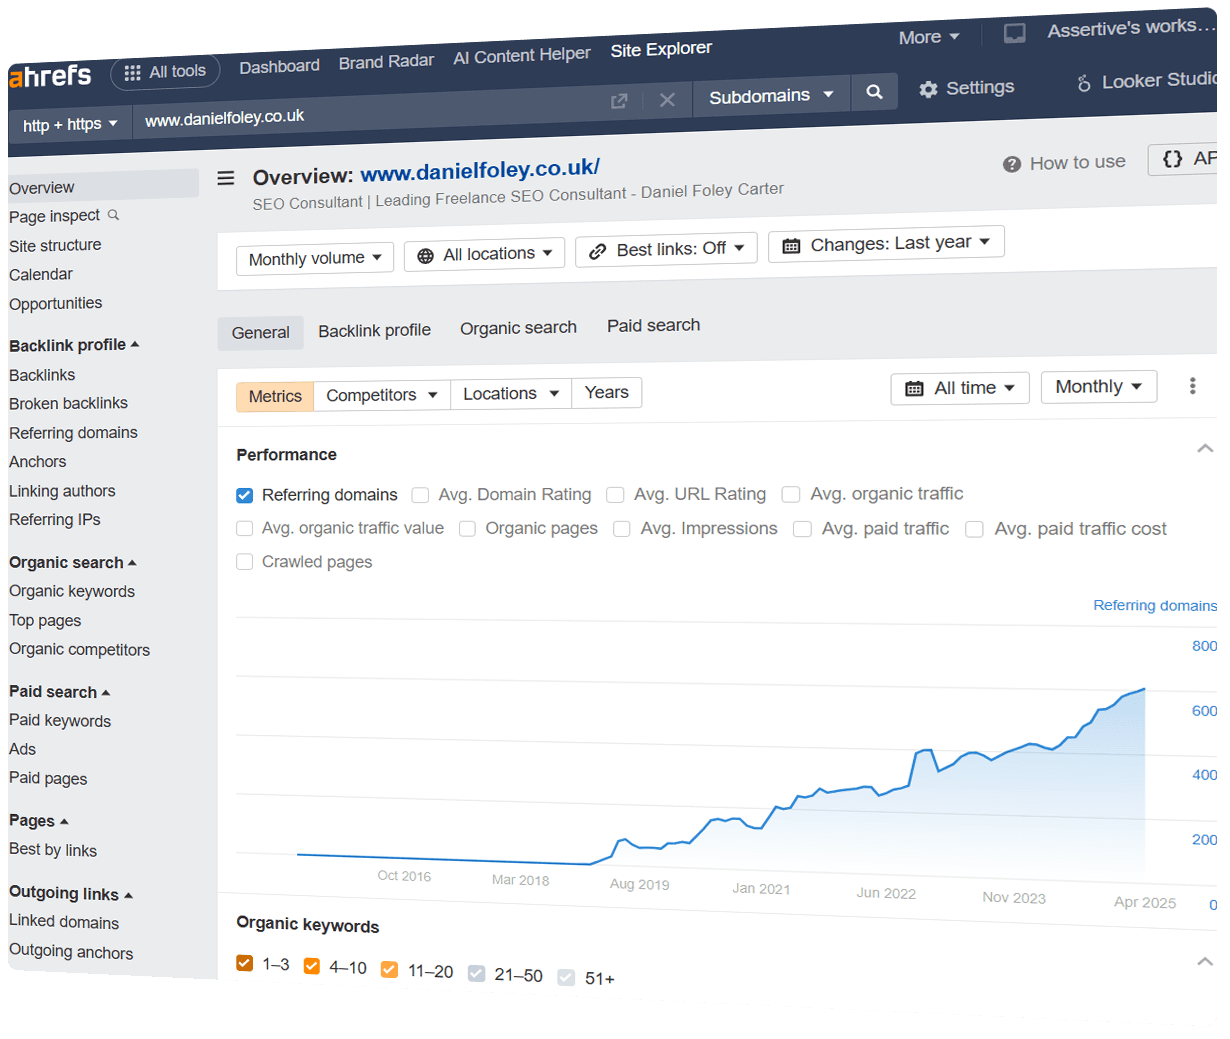Select the Years chart view
Viewport: 1230px width, 1039px height.
[x=607, y=392]
